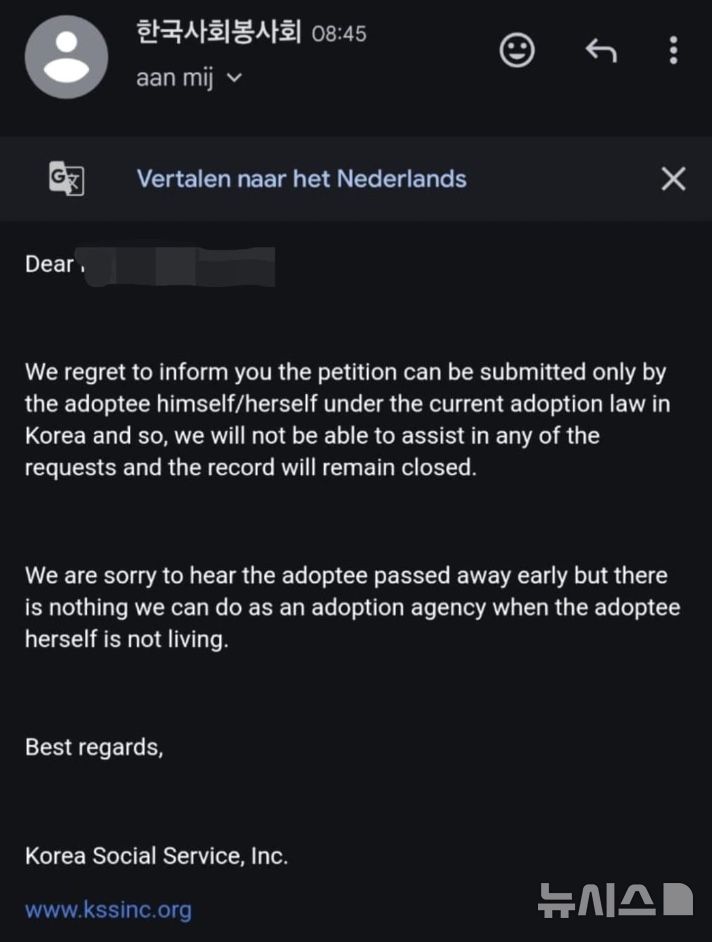The image size is (712, 942).
Task: Click 'Vertalen naar het Nederlands' link
Action: (x=302, y=179)
